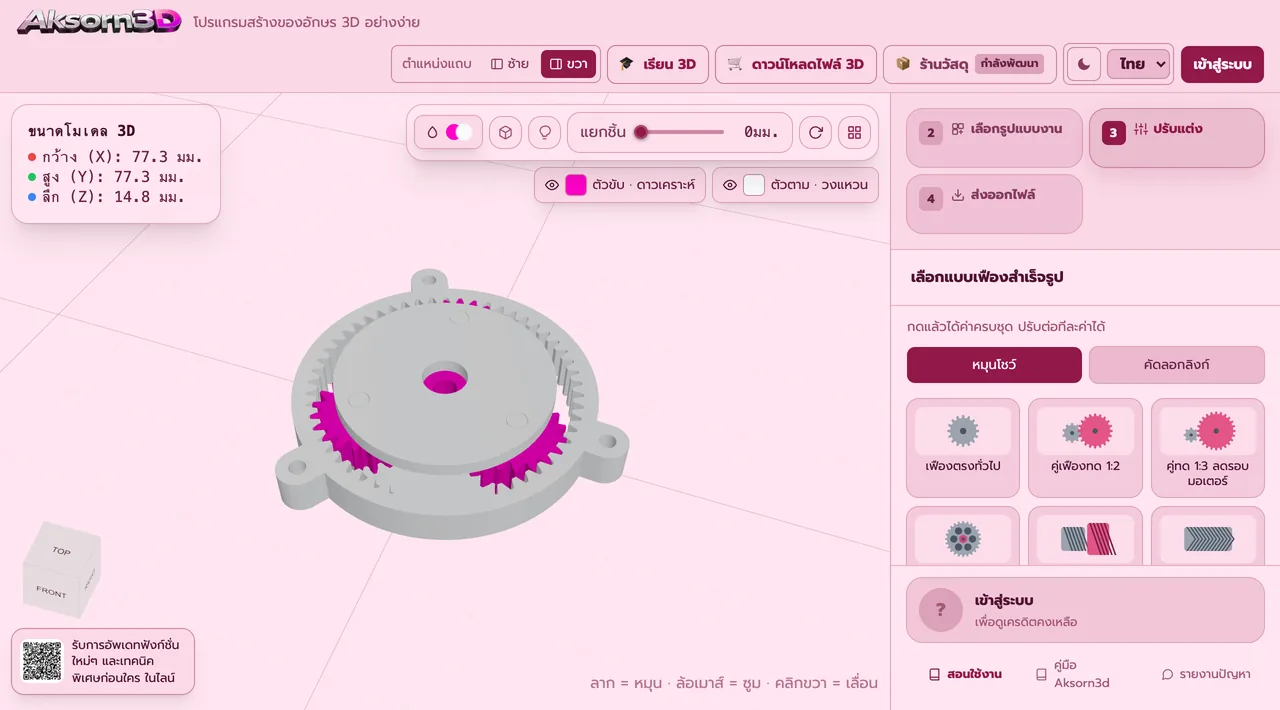Viewport: 1280px width, 710px height.
Task: Set panel position to ขวา (right)
Action: 568,64
